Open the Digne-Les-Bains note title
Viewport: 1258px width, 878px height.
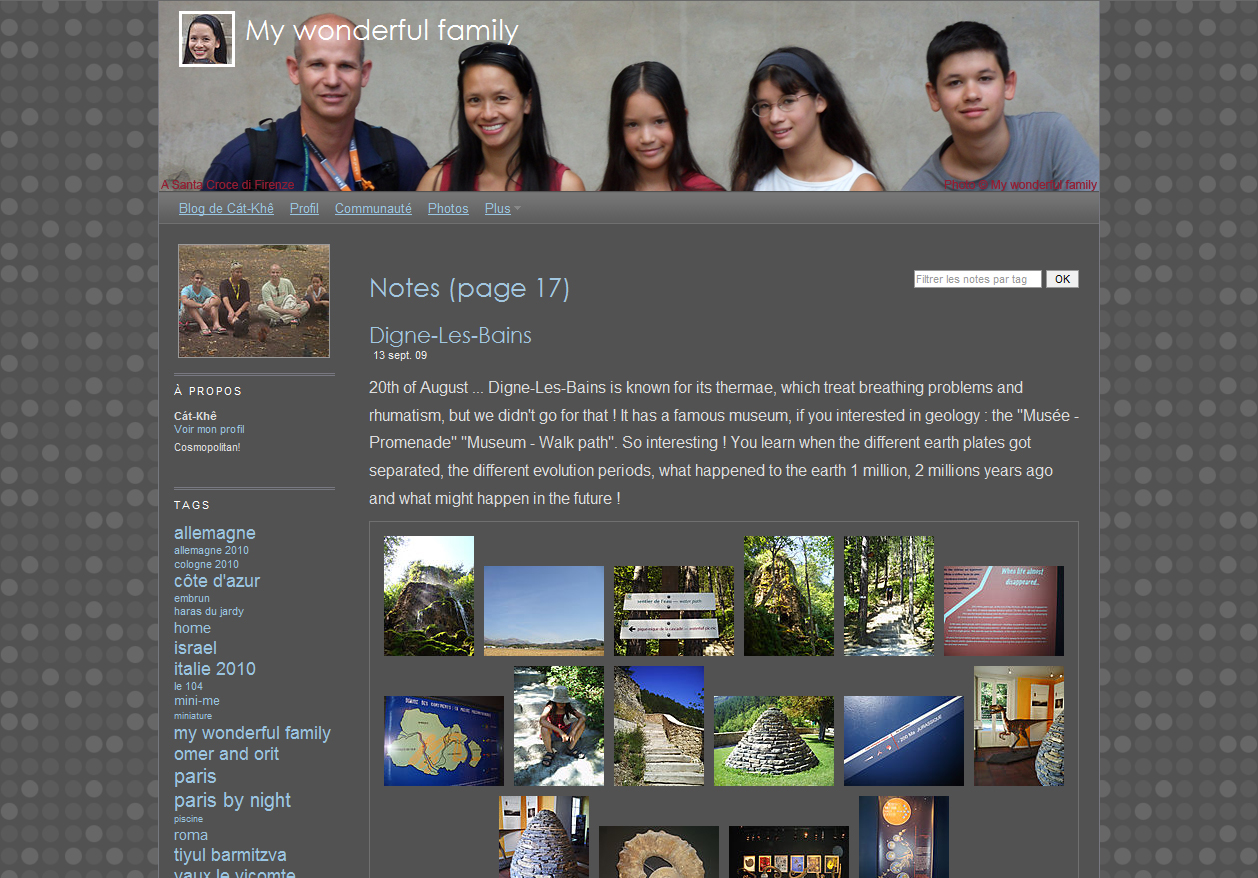point(450,336)
